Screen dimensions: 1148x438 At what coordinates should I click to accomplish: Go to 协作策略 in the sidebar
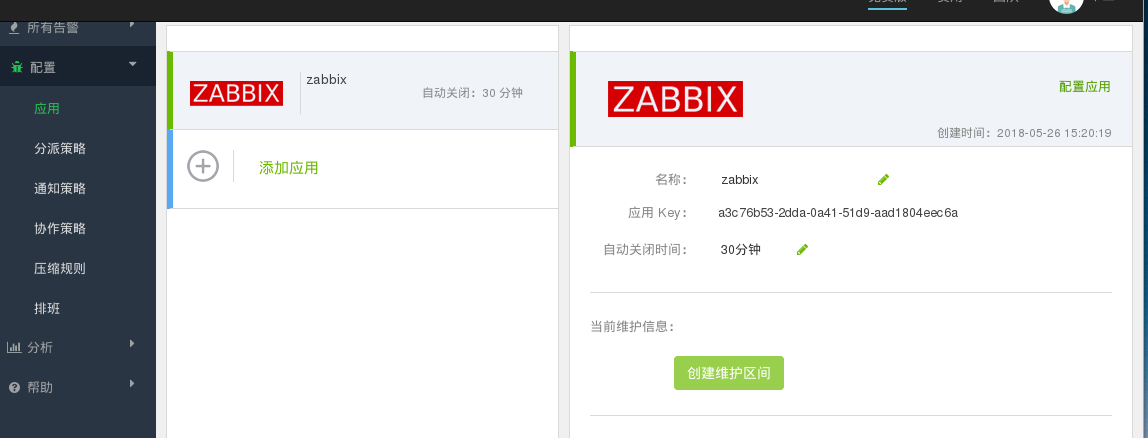point(60,229)
